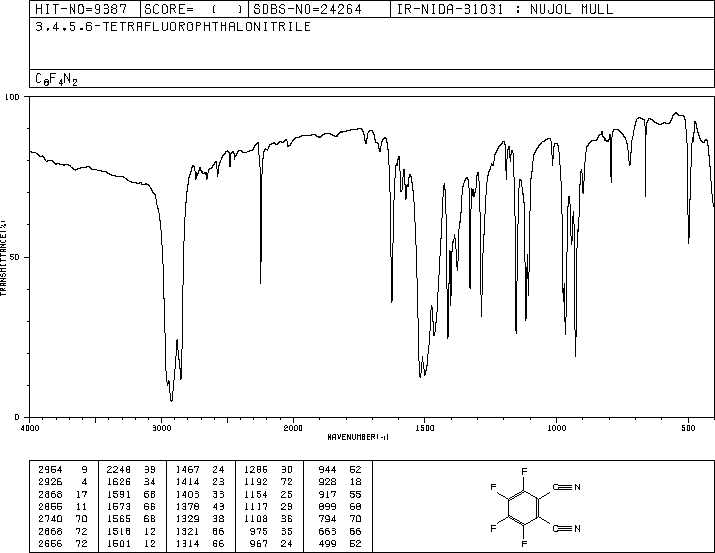Click the 1192 entry in the peak table
715x553 pixels.
256,481
